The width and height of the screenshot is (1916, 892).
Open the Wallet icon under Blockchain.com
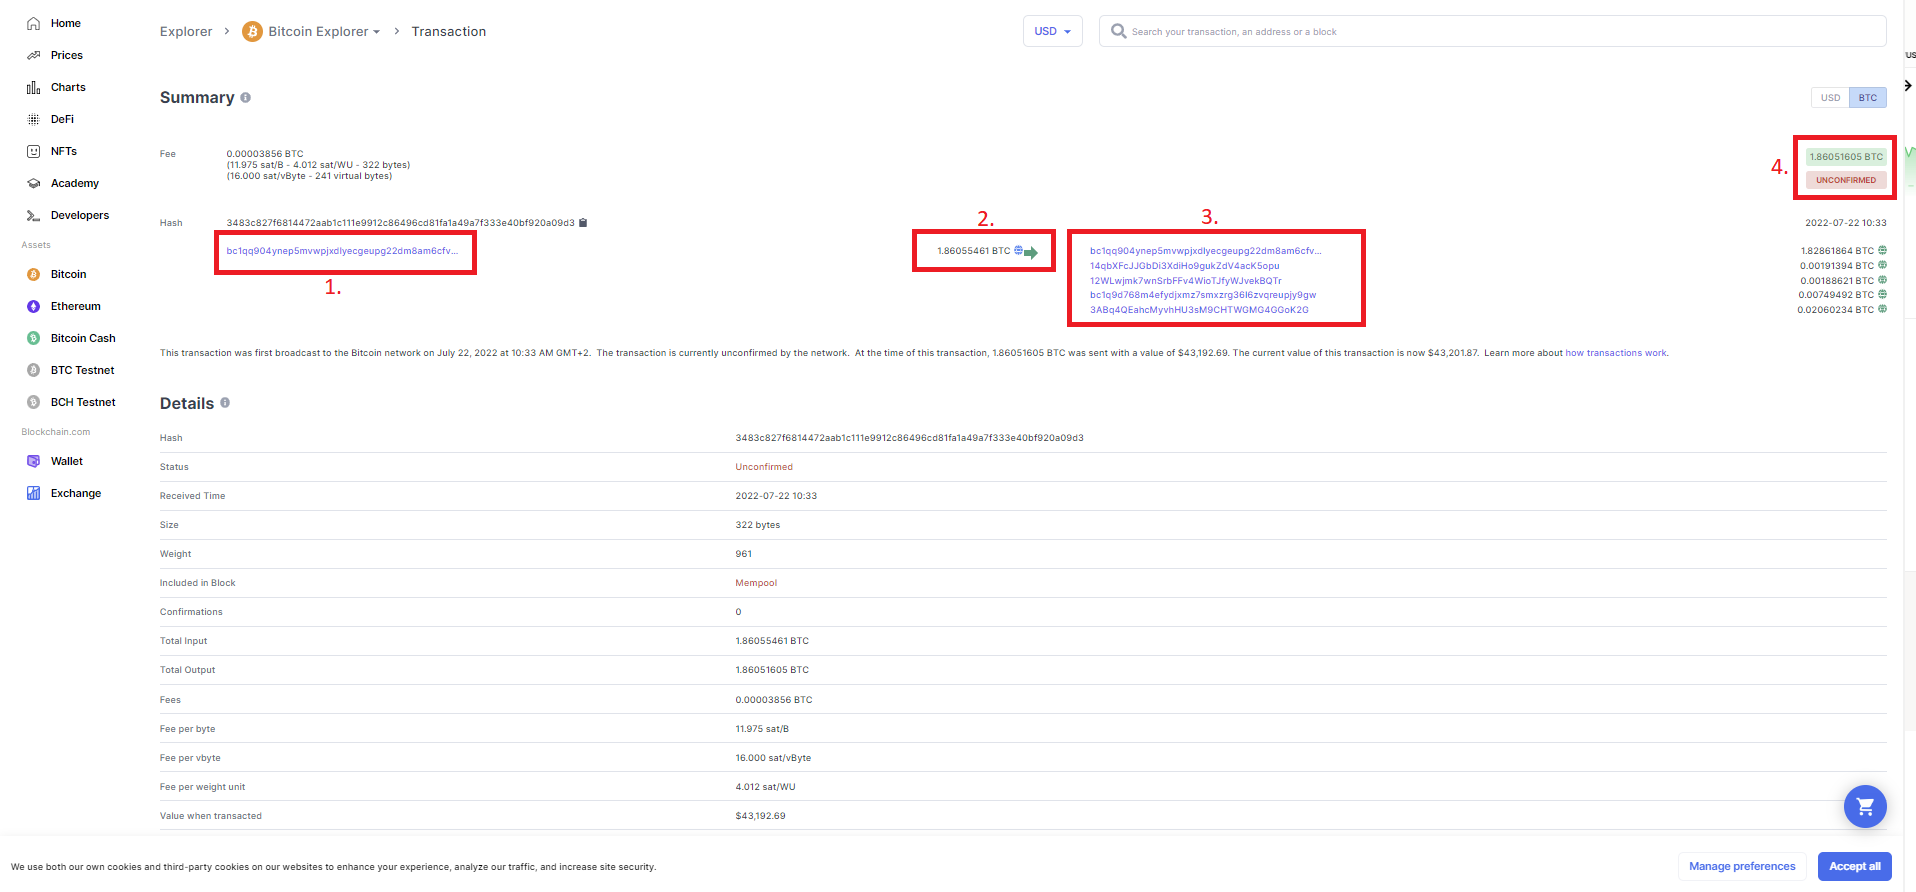point(33,461)
